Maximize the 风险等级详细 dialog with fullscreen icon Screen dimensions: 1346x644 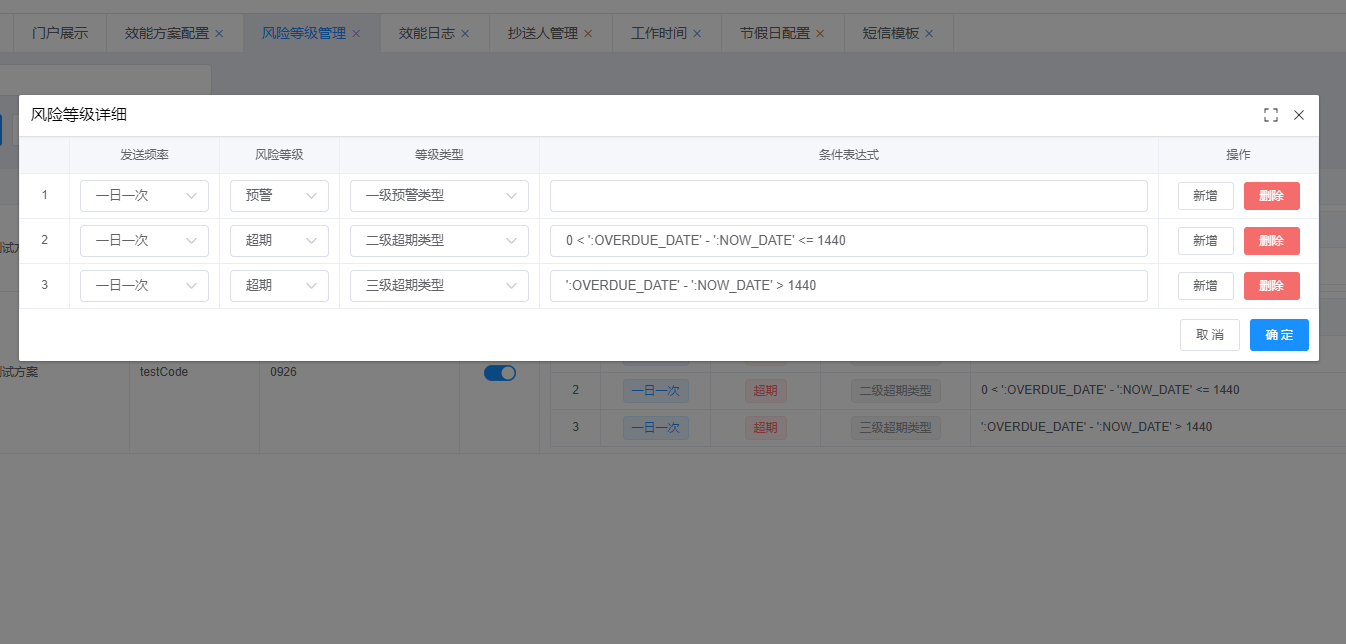click(x=1271, y=115)
